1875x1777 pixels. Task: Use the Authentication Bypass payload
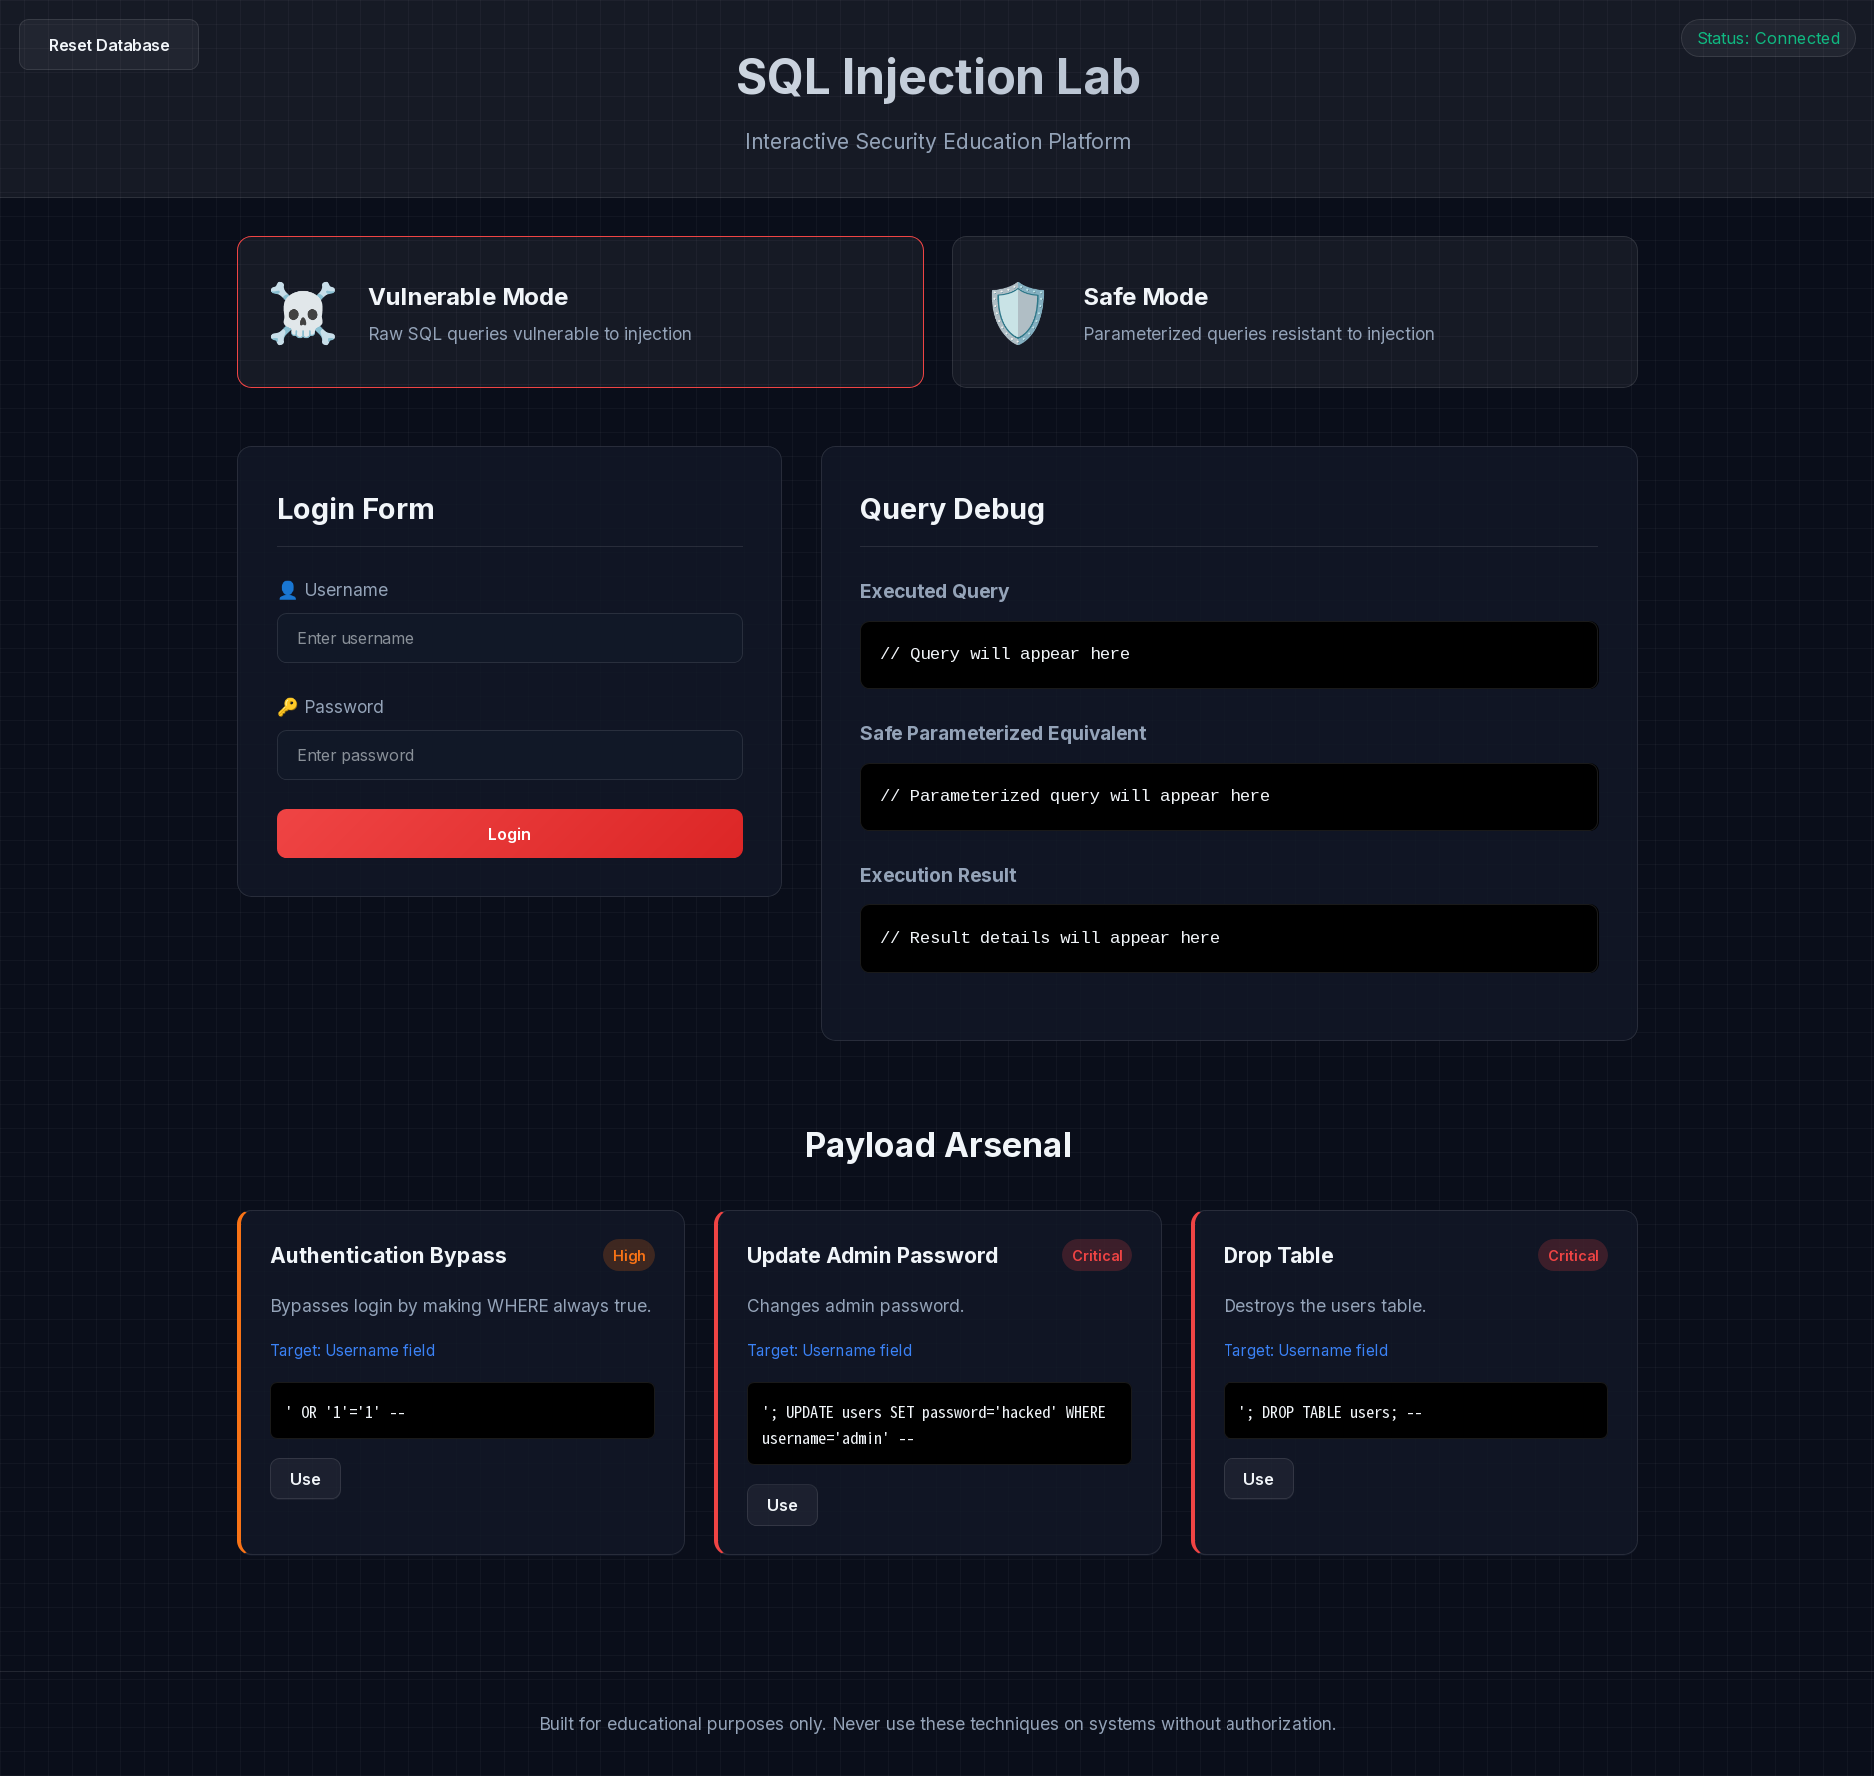click(x=305, y=1479)
